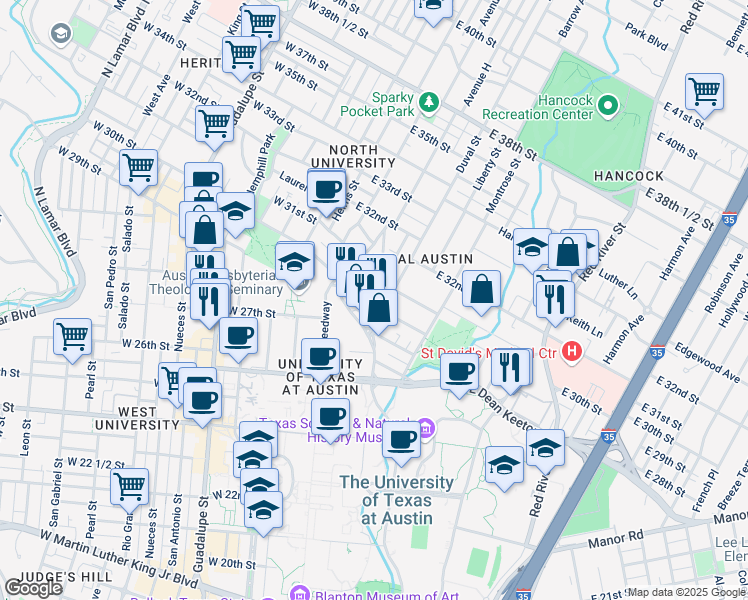Open the shopping bag marker near E 32nd creek
This screenshot has height=600, width=748.
(x=482, y=289)
